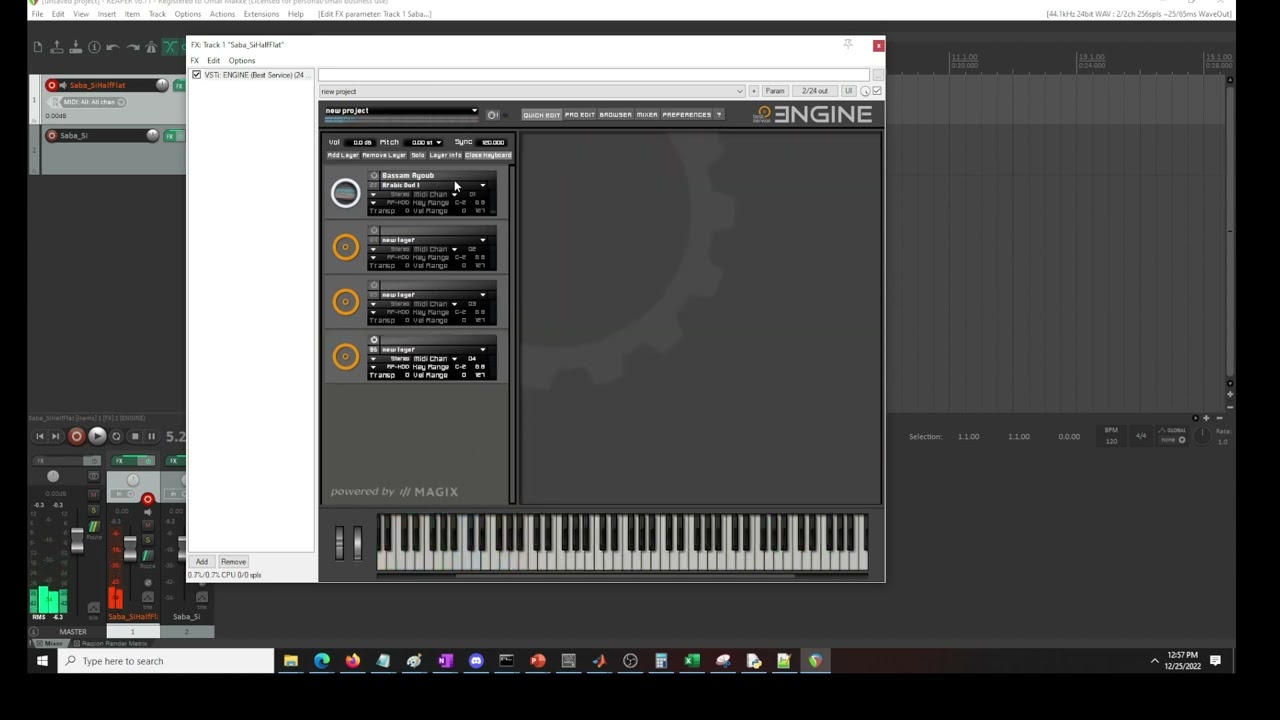Open the Edit menu in the FX window

coord(213,61)
